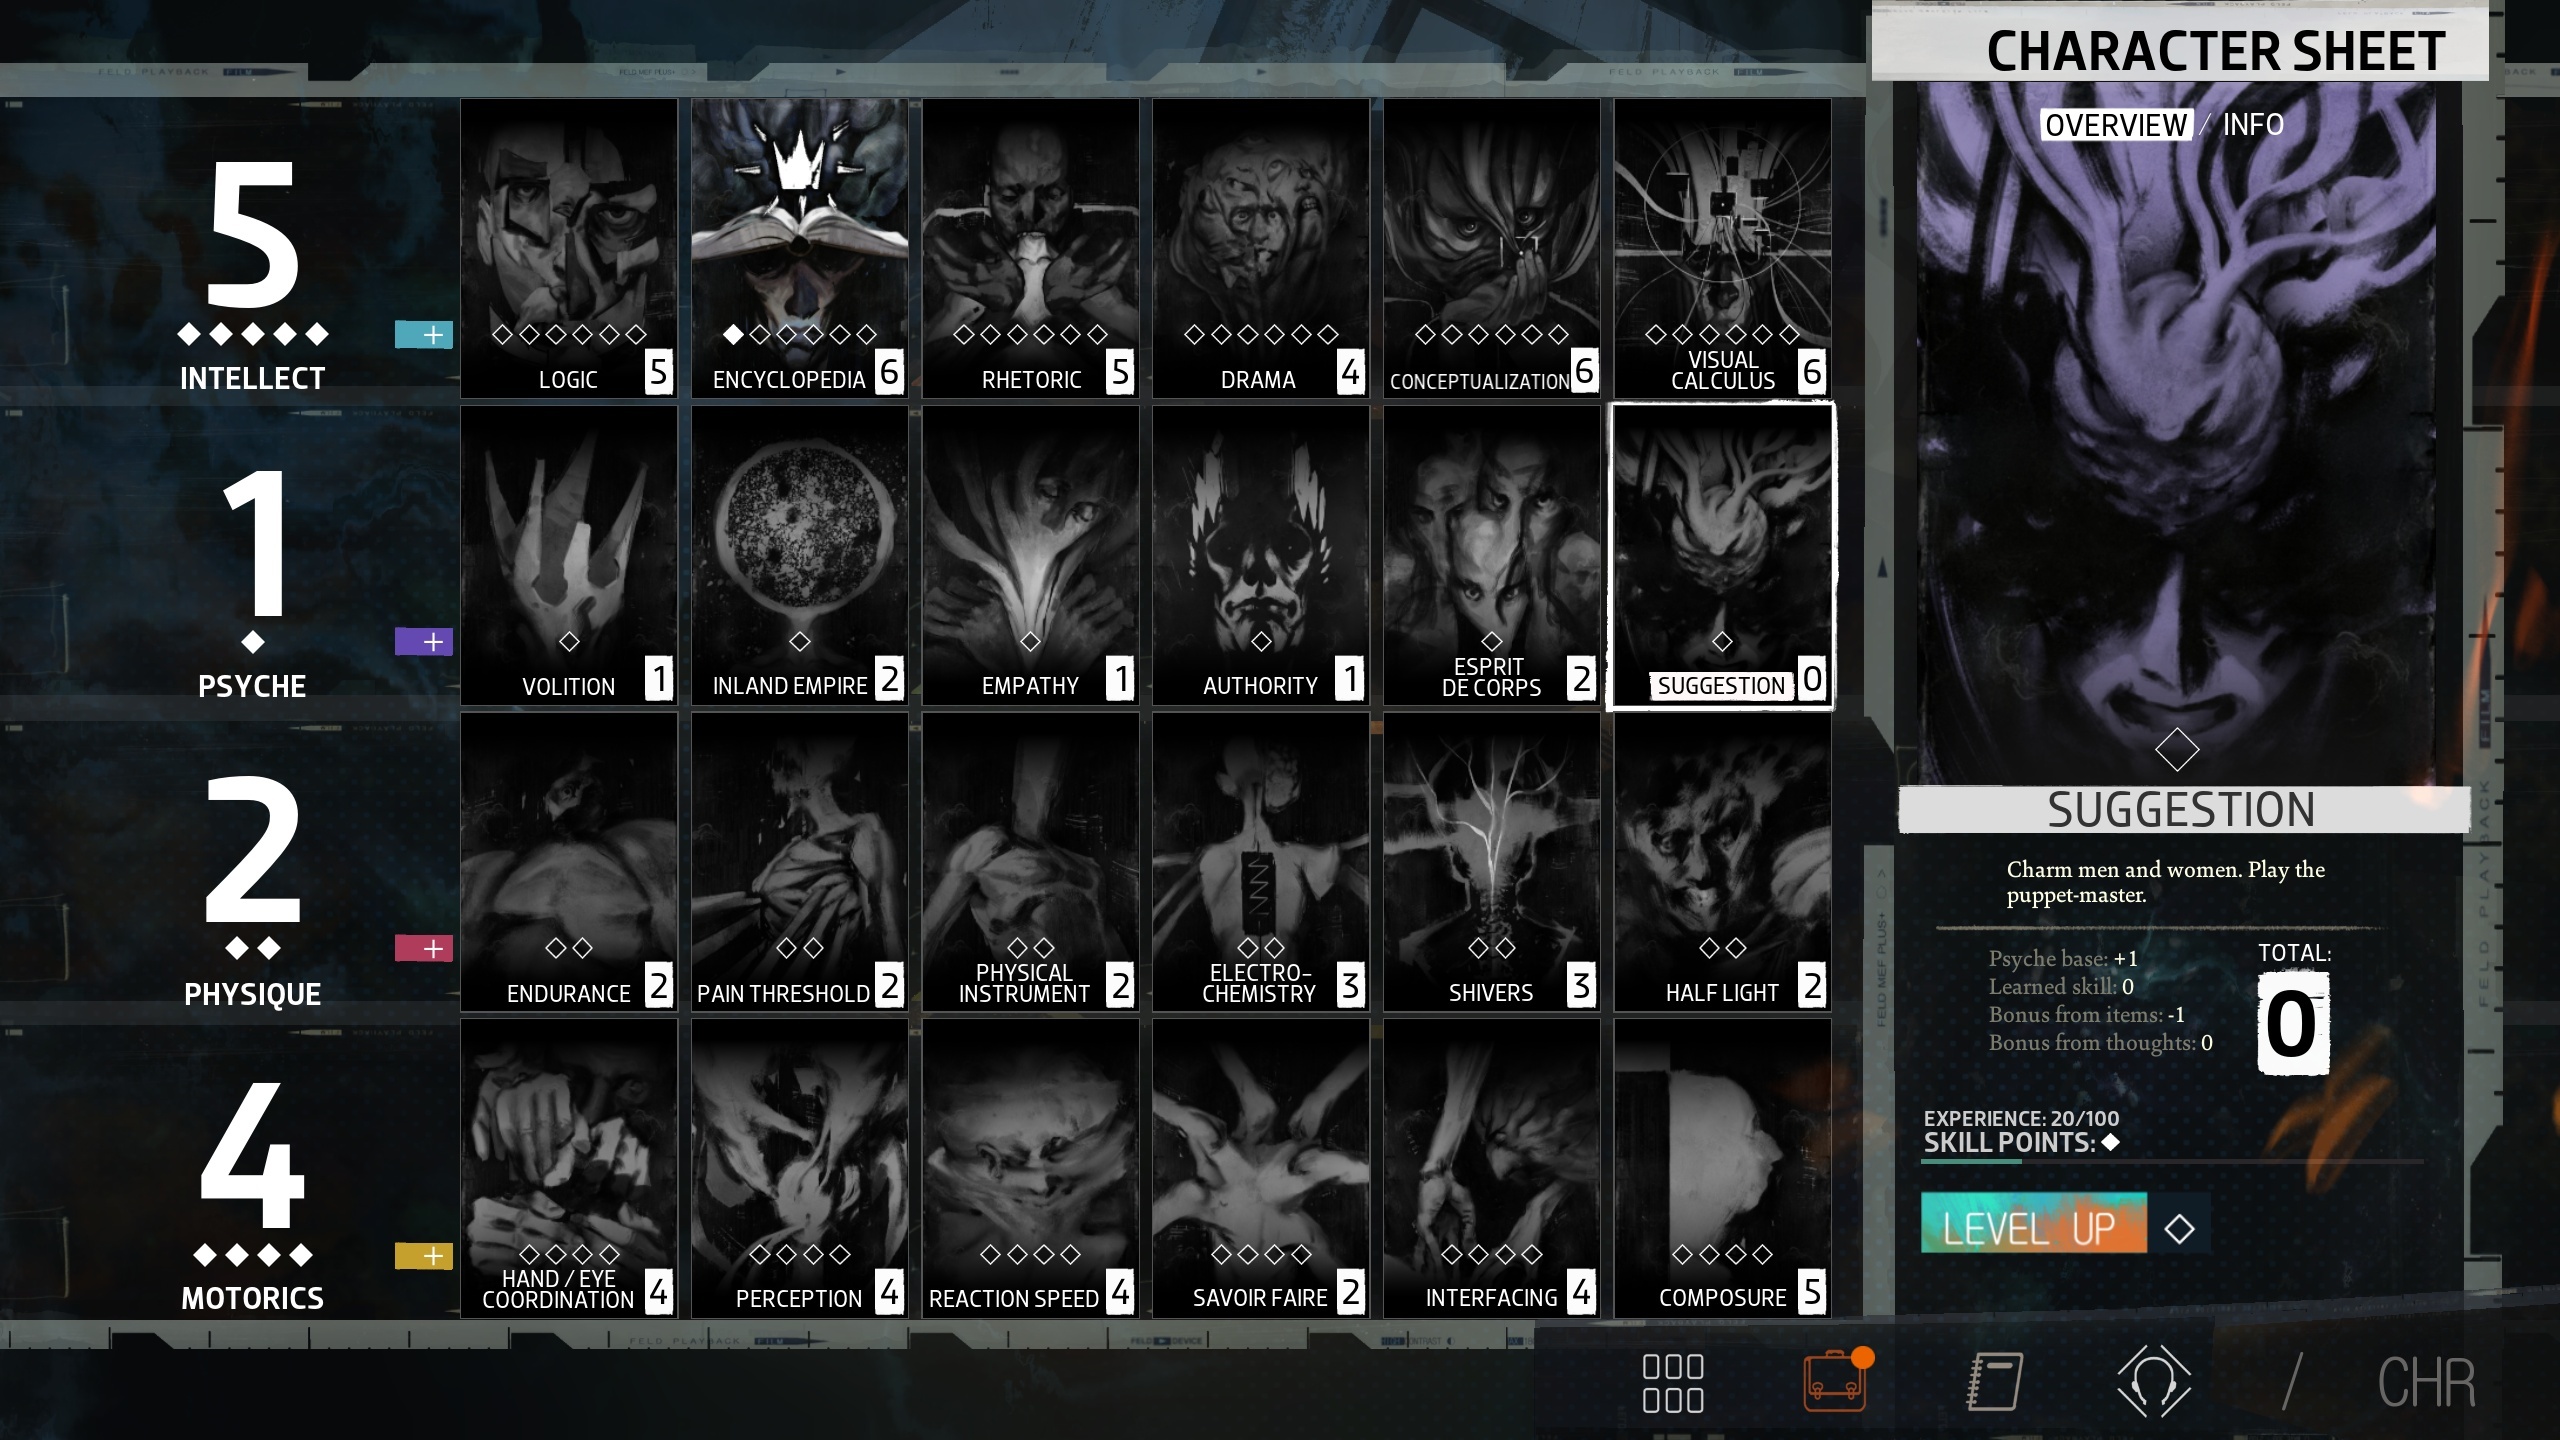Viewport: 2560px width, 1440px height.
Task: Click the 'Bonus from thoughts: 0' line
Action: [x=2100, y=1043]
